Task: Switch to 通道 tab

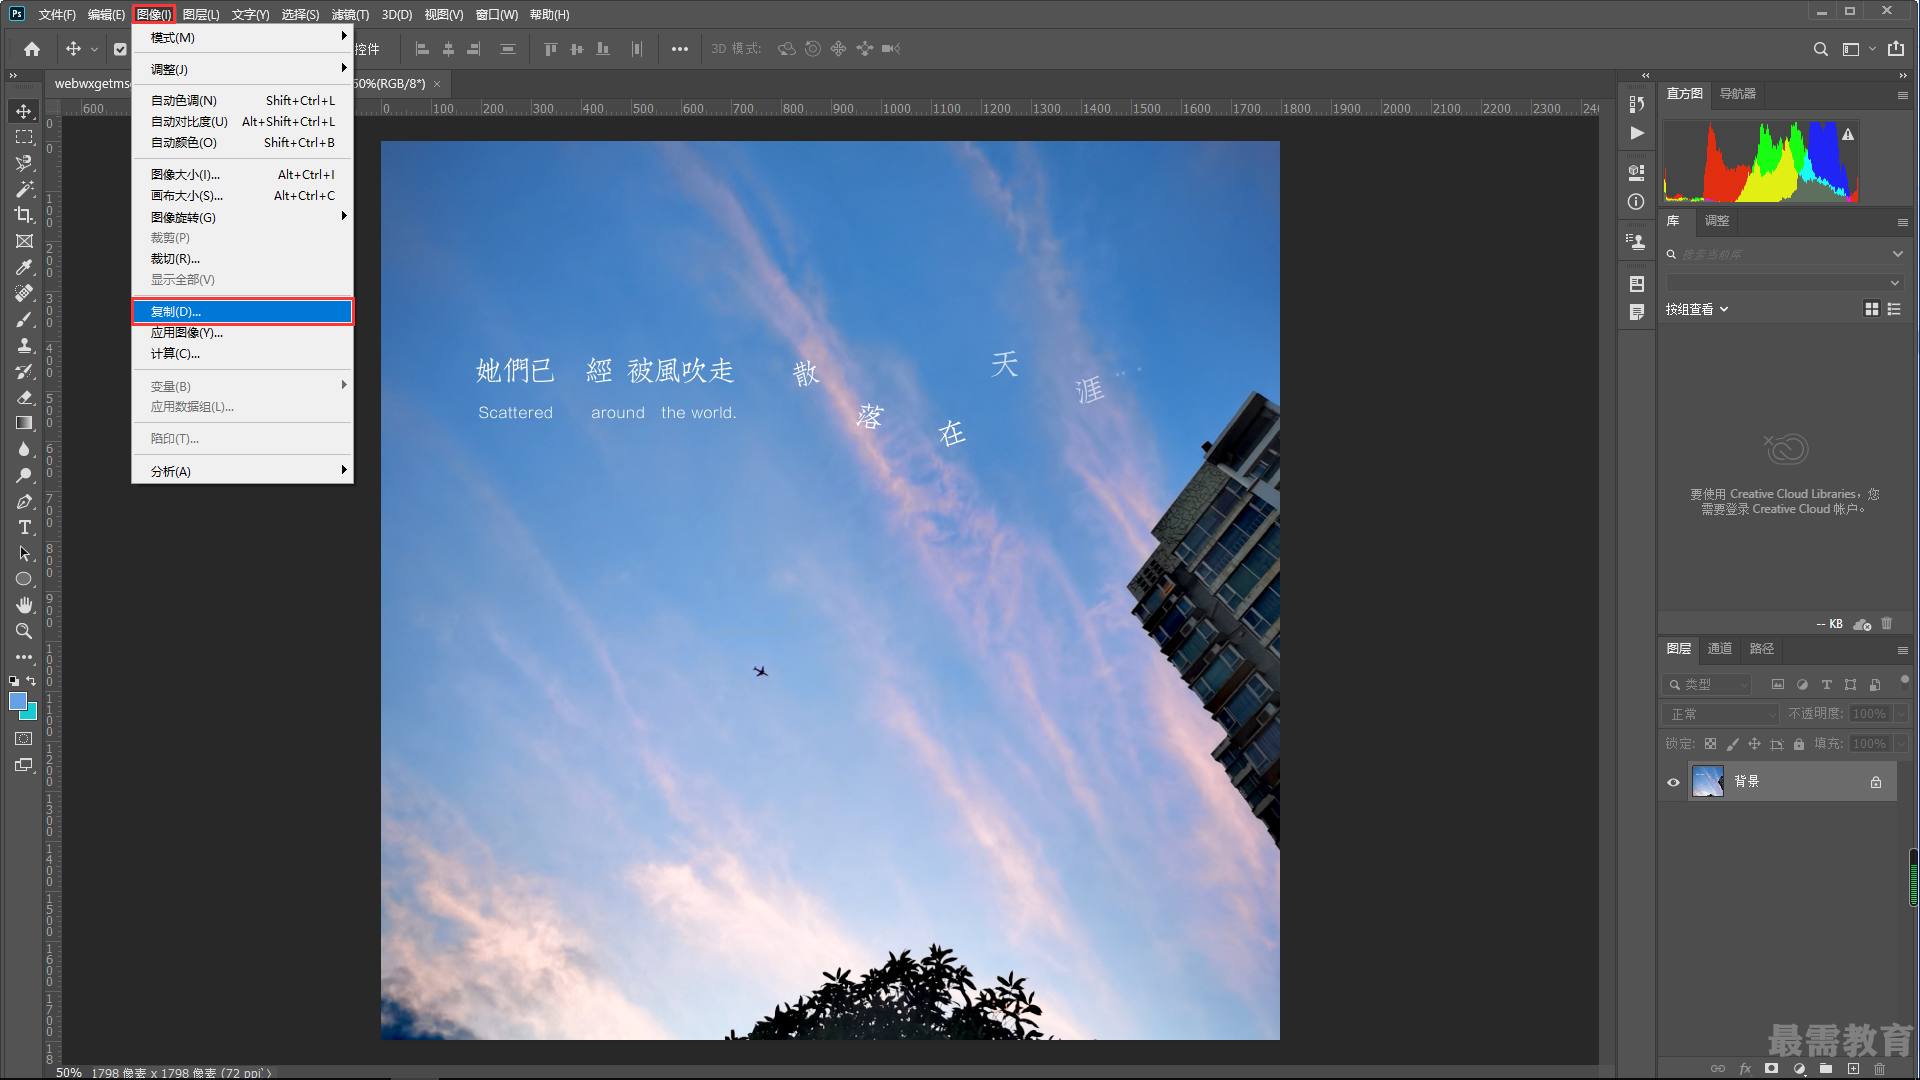Action: [1719, 649]
